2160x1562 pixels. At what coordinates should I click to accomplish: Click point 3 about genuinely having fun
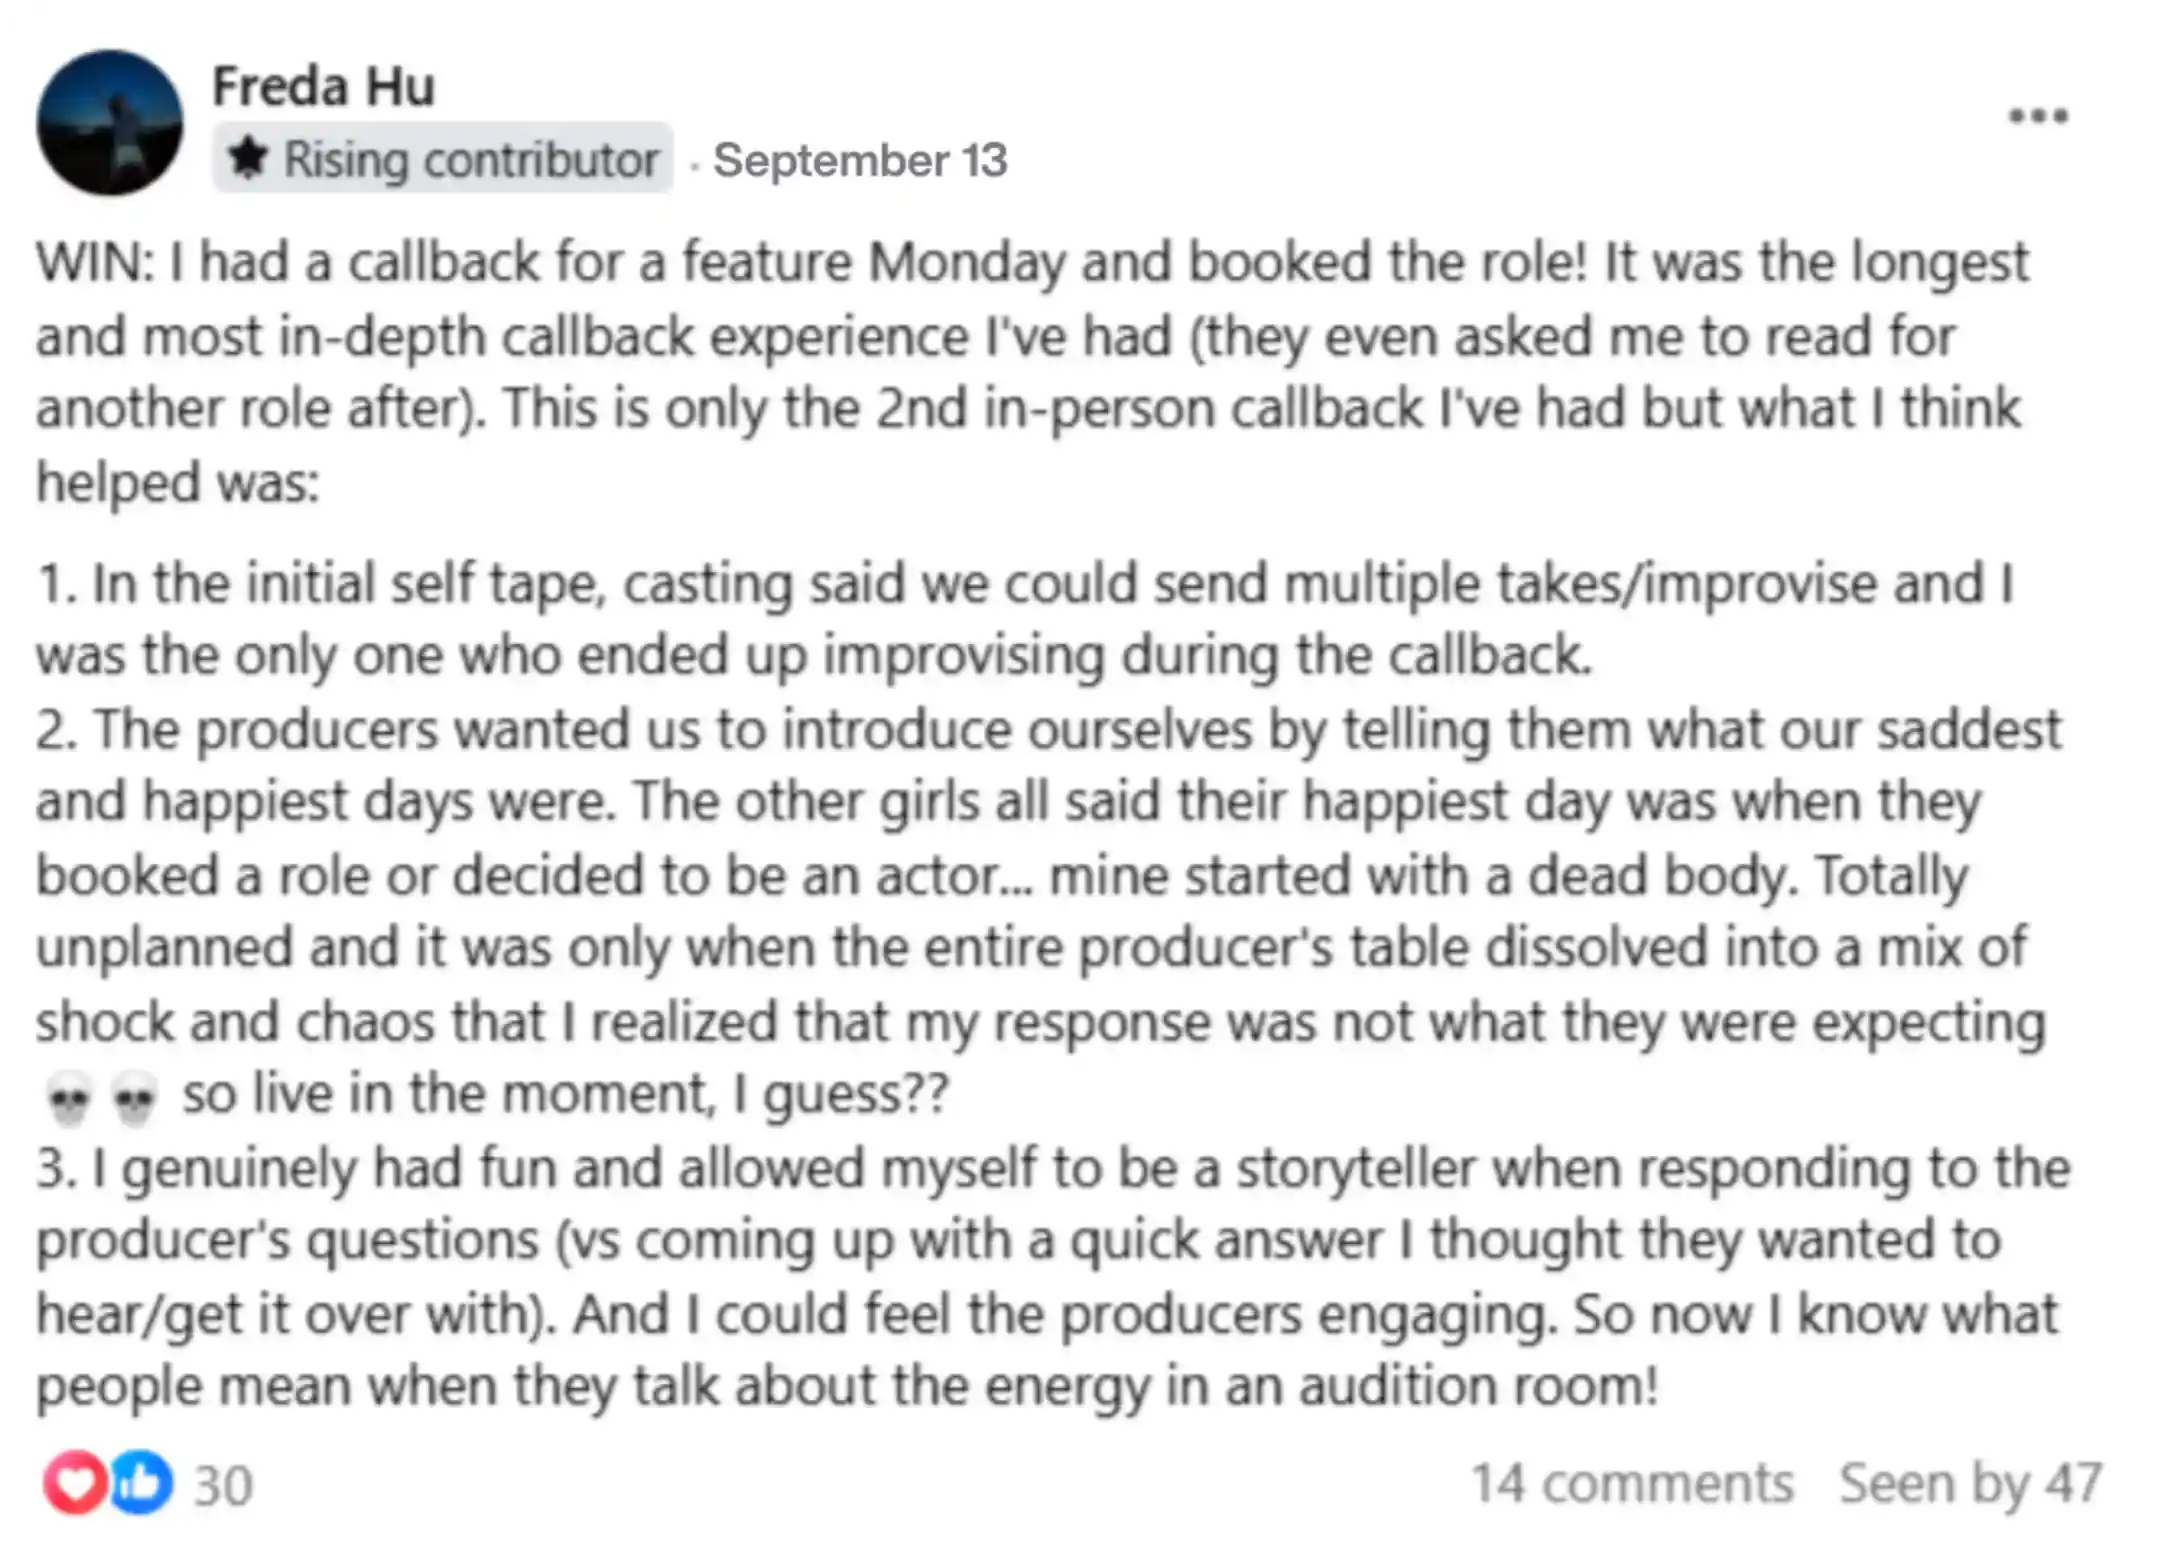coord(1052,1276)
